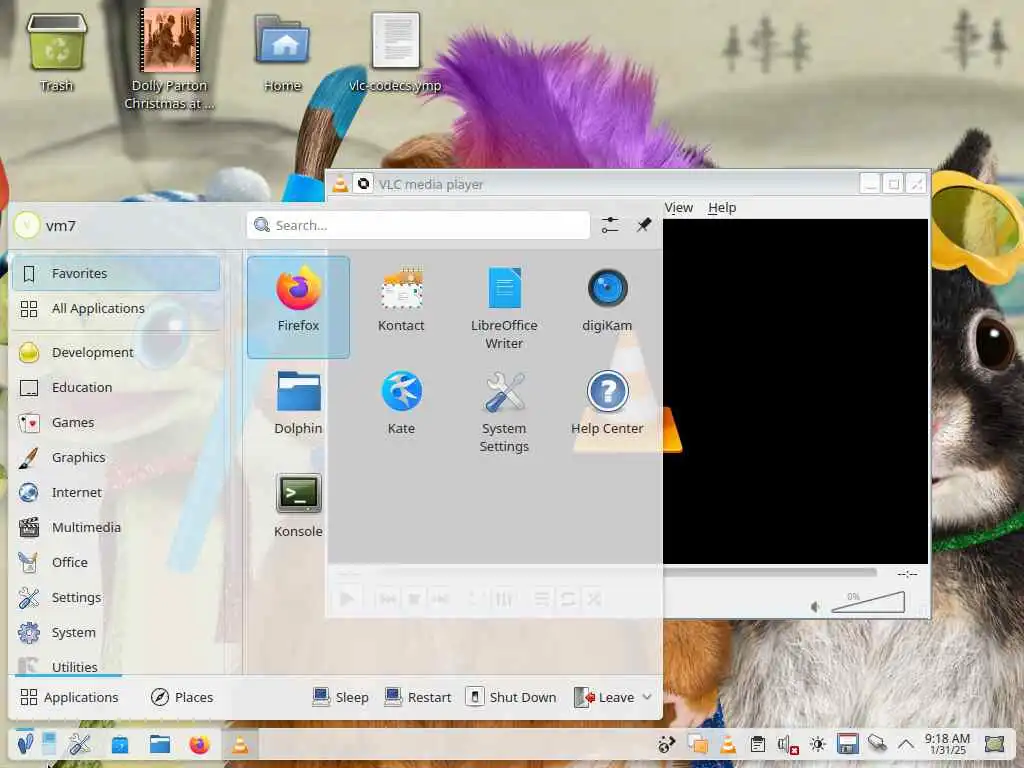Open the Utilities category
The width and height of the screenshot is (1024, 768).
(116, 666)
